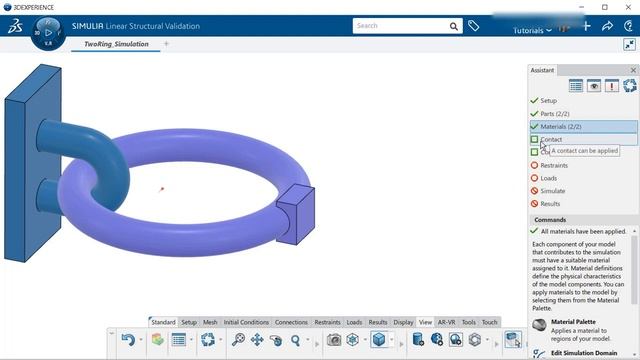The width and height of the screenshot is (640, 360).
Task: Check the box below Contact
Action: (534, 152)
